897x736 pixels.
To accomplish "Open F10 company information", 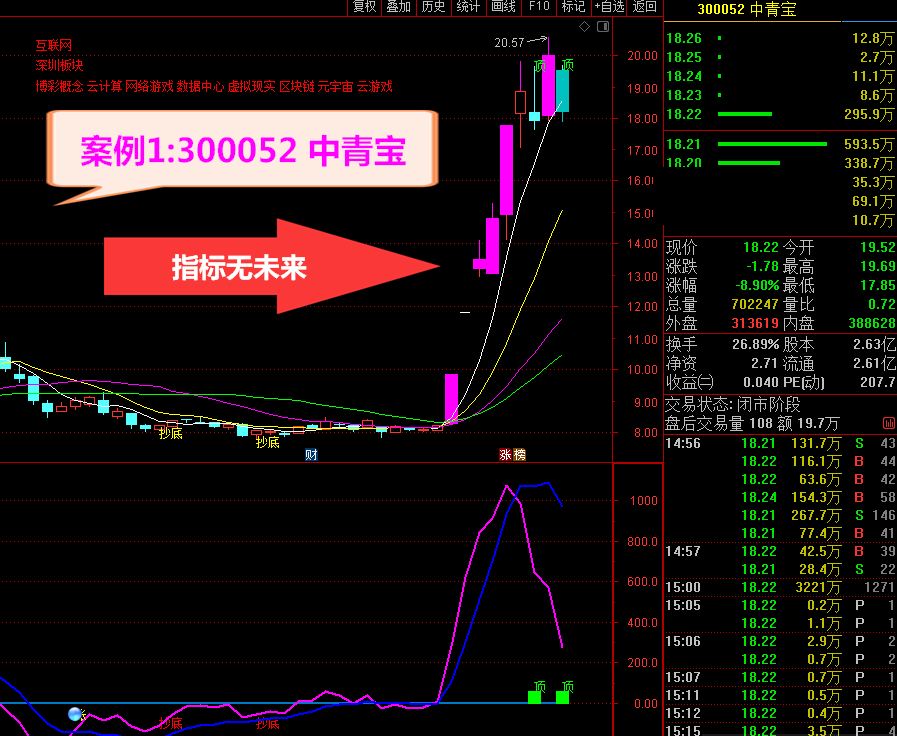I will tap(539, 7).
